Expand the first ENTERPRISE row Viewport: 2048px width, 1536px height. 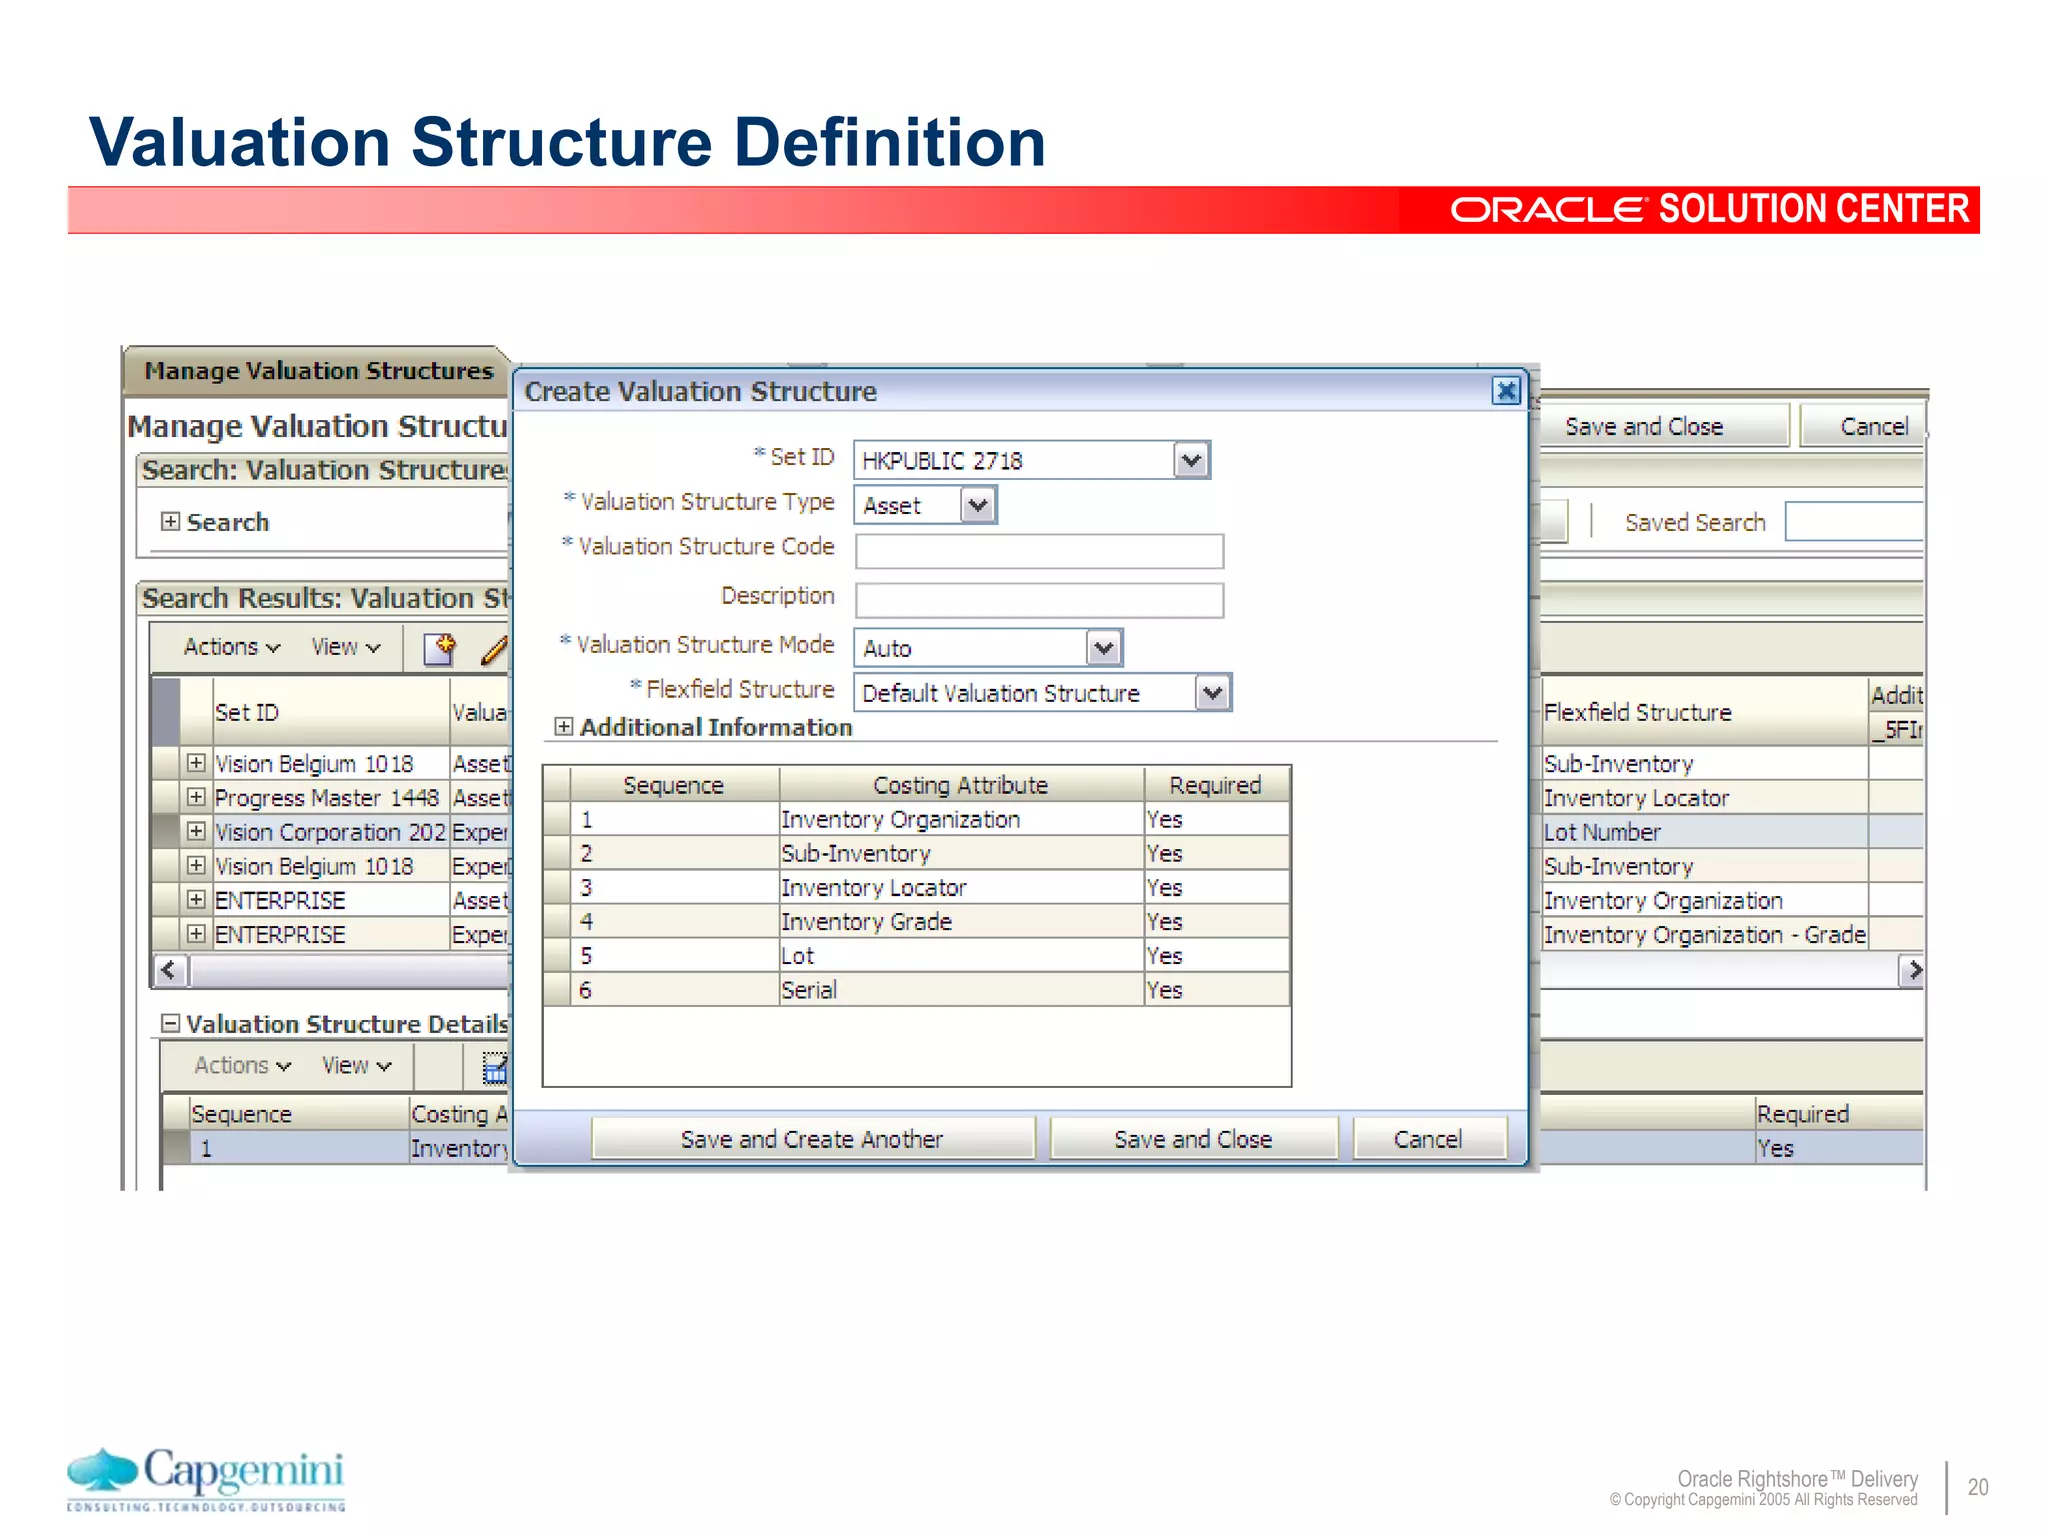pos(196,899)
